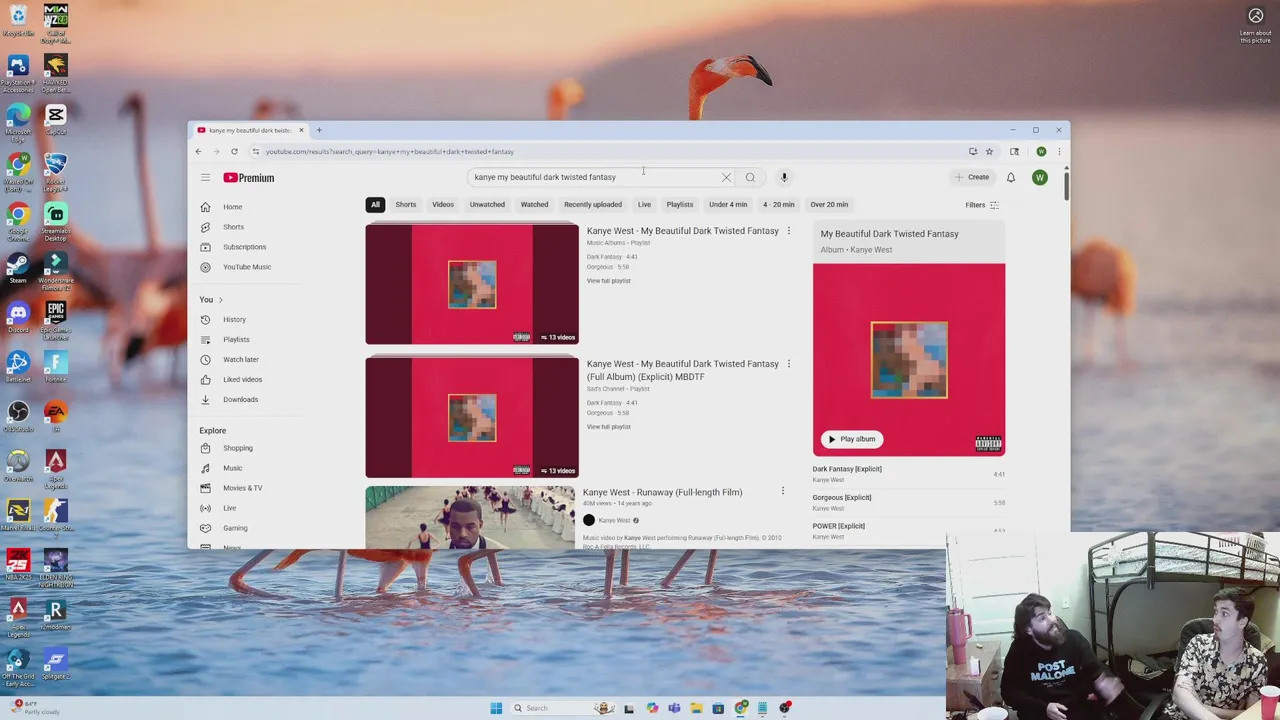The height and width of the screenshot is (720, 1280).
Task: Open Microsoft Store from the taskbar
Action: pyautogui.click(x=718, y=708)
